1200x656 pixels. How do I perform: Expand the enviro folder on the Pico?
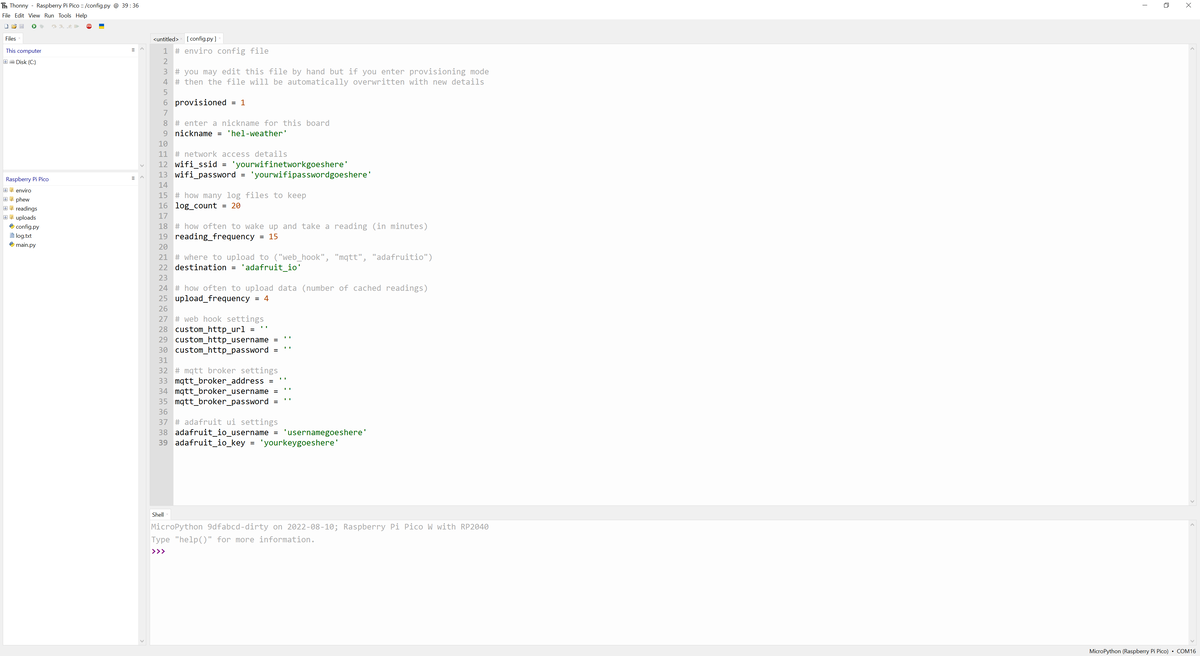click(x=6, y=190)
